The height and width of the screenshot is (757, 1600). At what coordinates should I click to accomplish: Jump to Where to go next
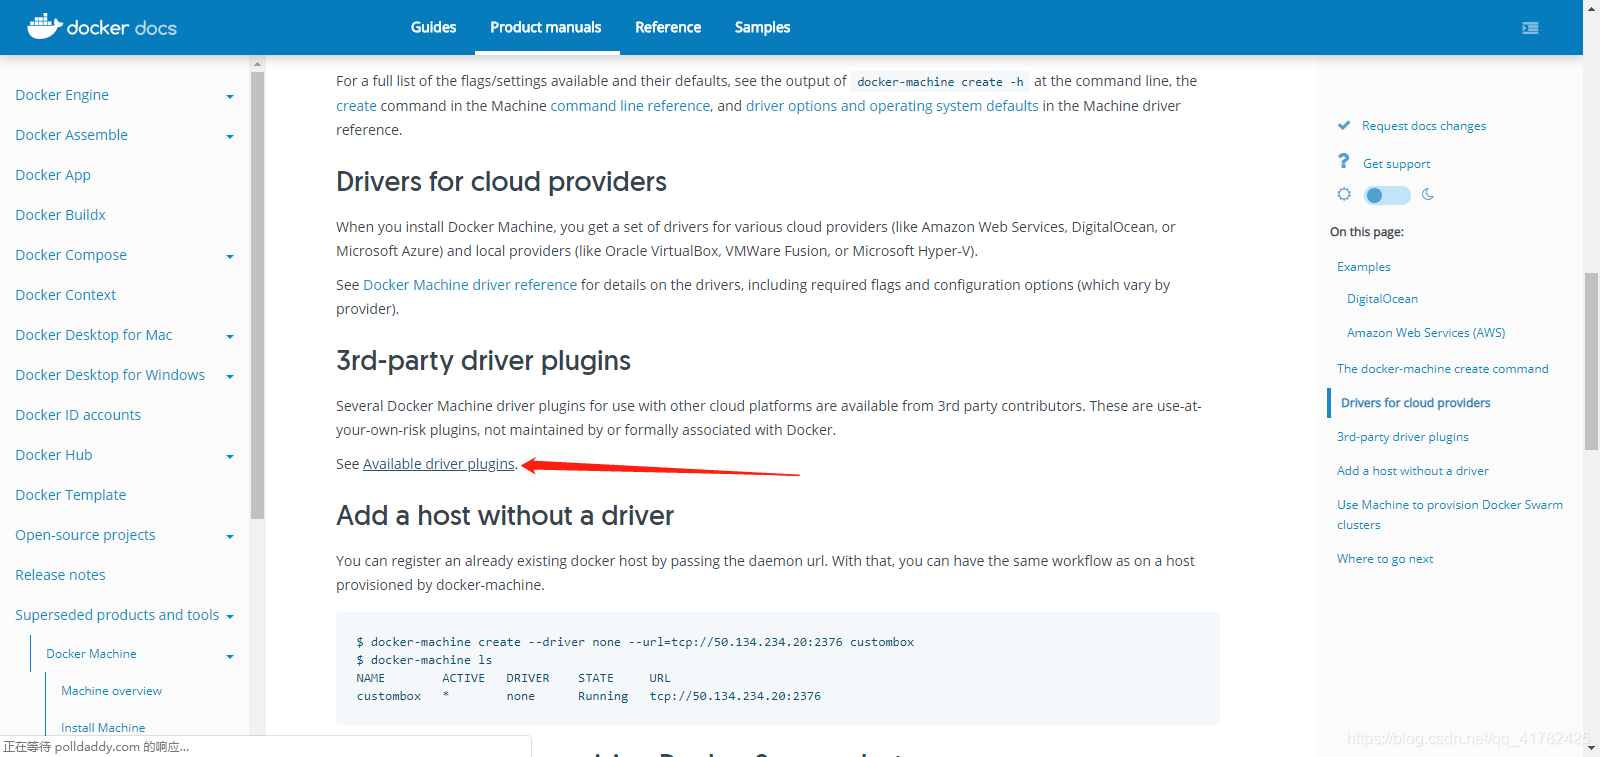[1385, 559]
